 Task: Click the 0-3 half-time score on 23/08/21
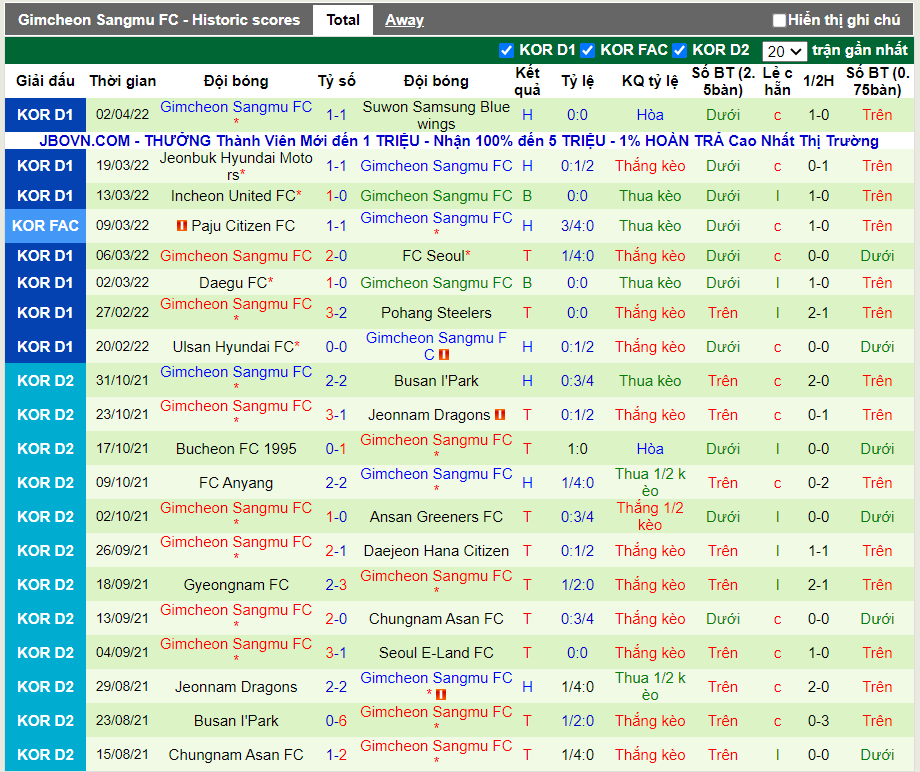coord(818,721)
